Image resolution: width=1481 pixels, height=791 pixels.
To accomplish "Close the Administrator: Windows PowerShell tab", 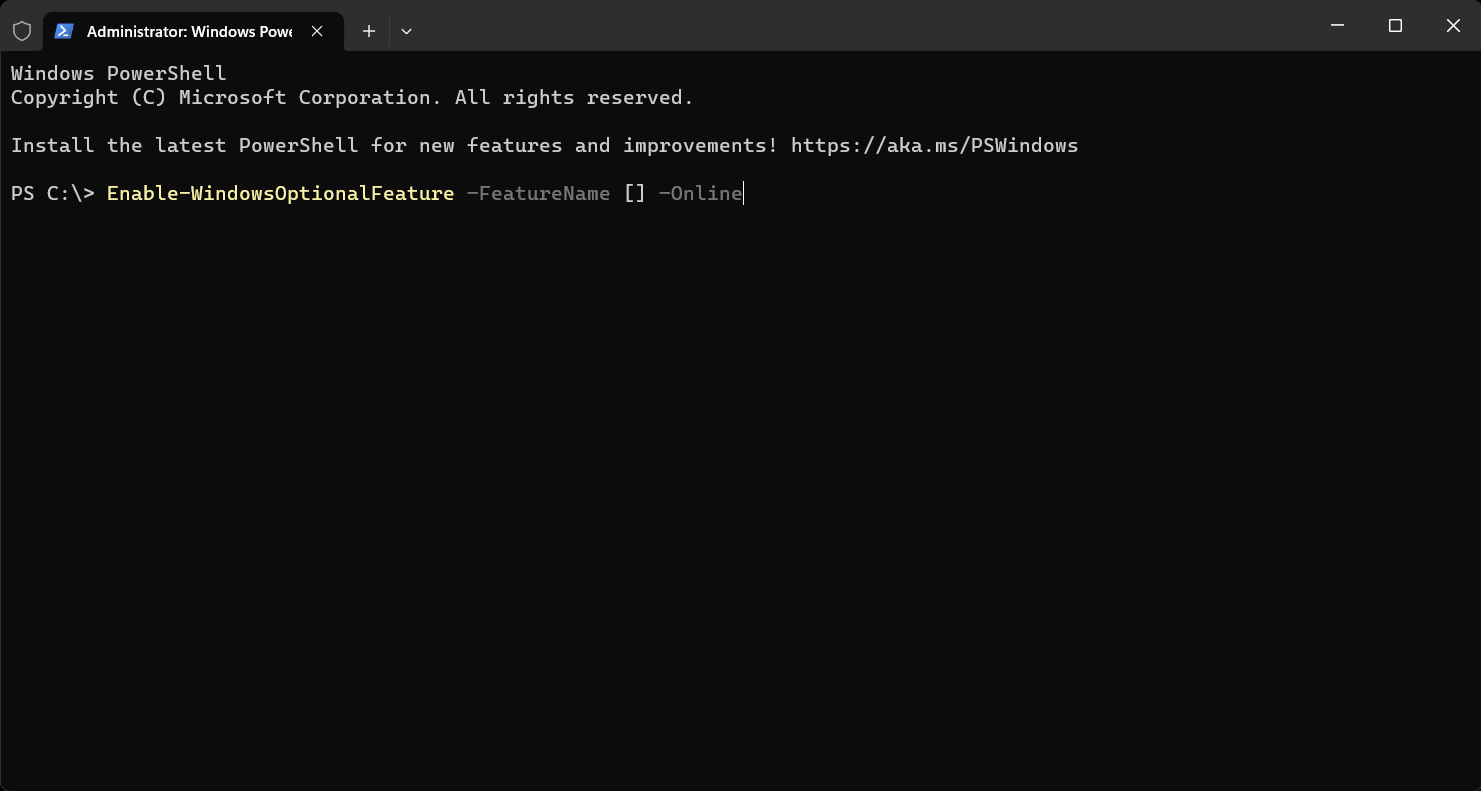I will tap(317, 31).
